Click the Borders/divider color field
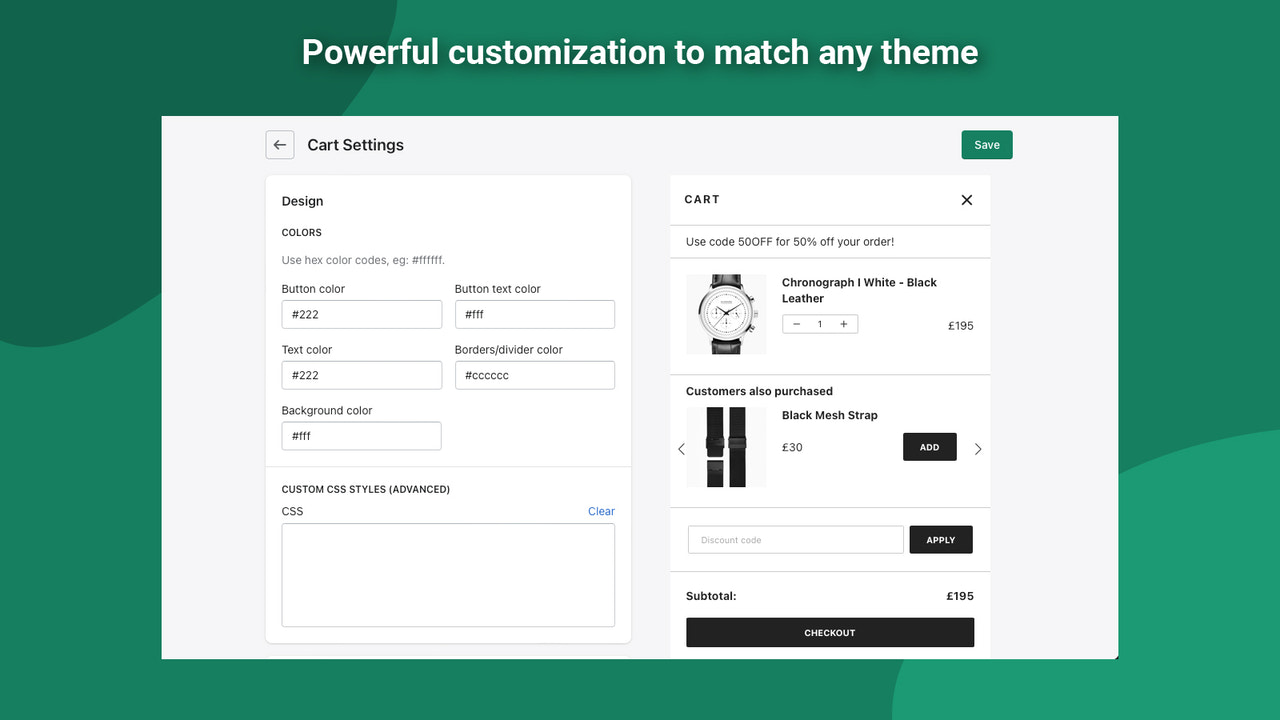The image size is (1280, 720). (x=534, y=374)
